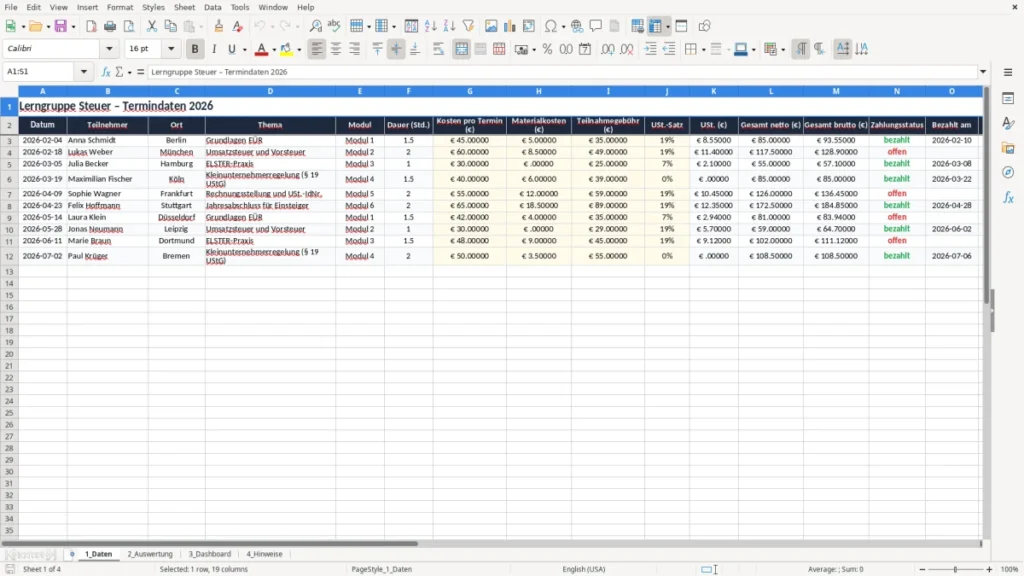Viewport: 1024px width, 576px height.
Task: Open the sidebar Navigator compass icon
Action: click(x=1008, y=172)
